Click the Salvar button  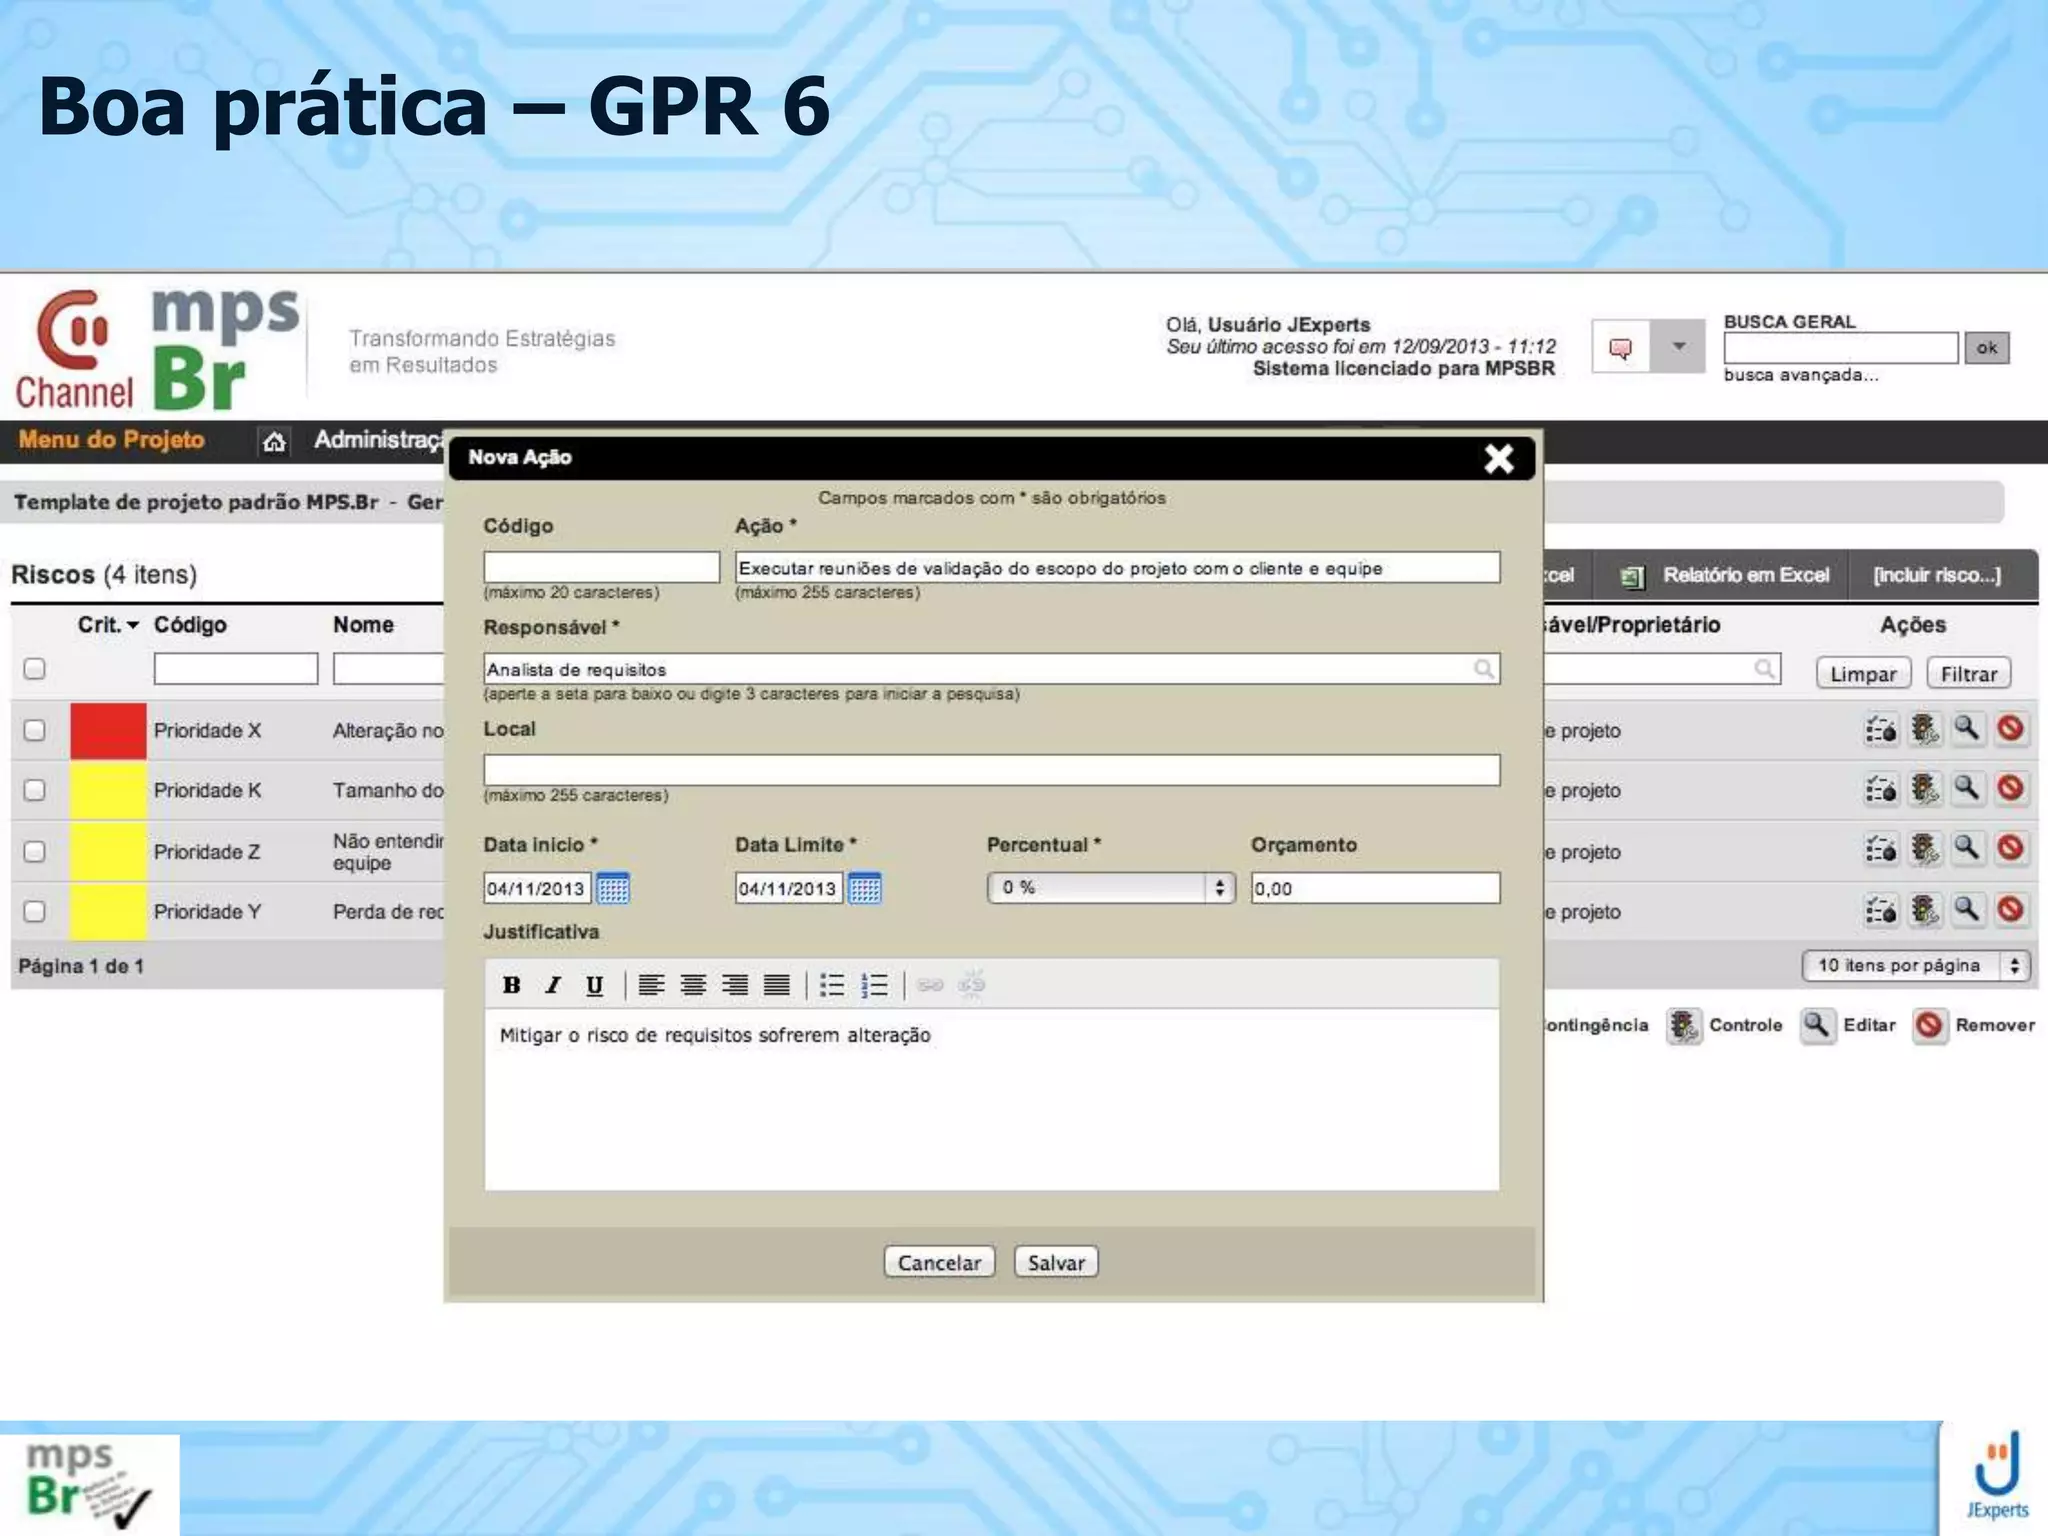pyautogui.click(x=1056, y=1262)
